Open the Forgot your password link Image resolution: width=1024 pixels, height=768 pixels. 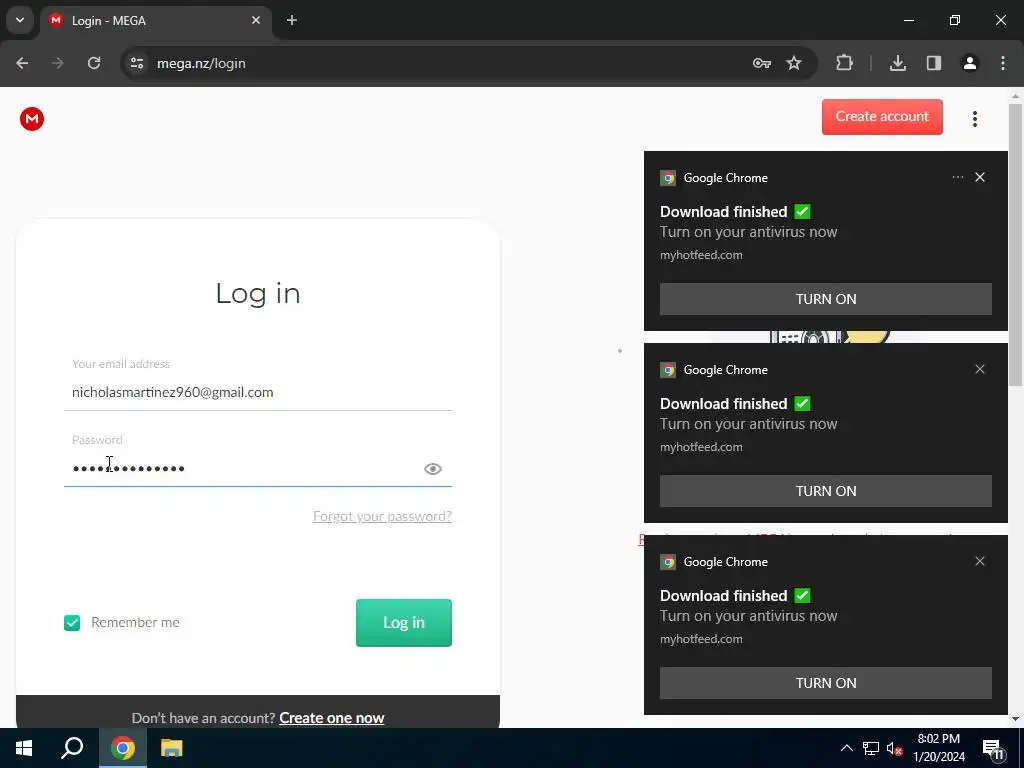pyautogui.click(x=382, y=517)
